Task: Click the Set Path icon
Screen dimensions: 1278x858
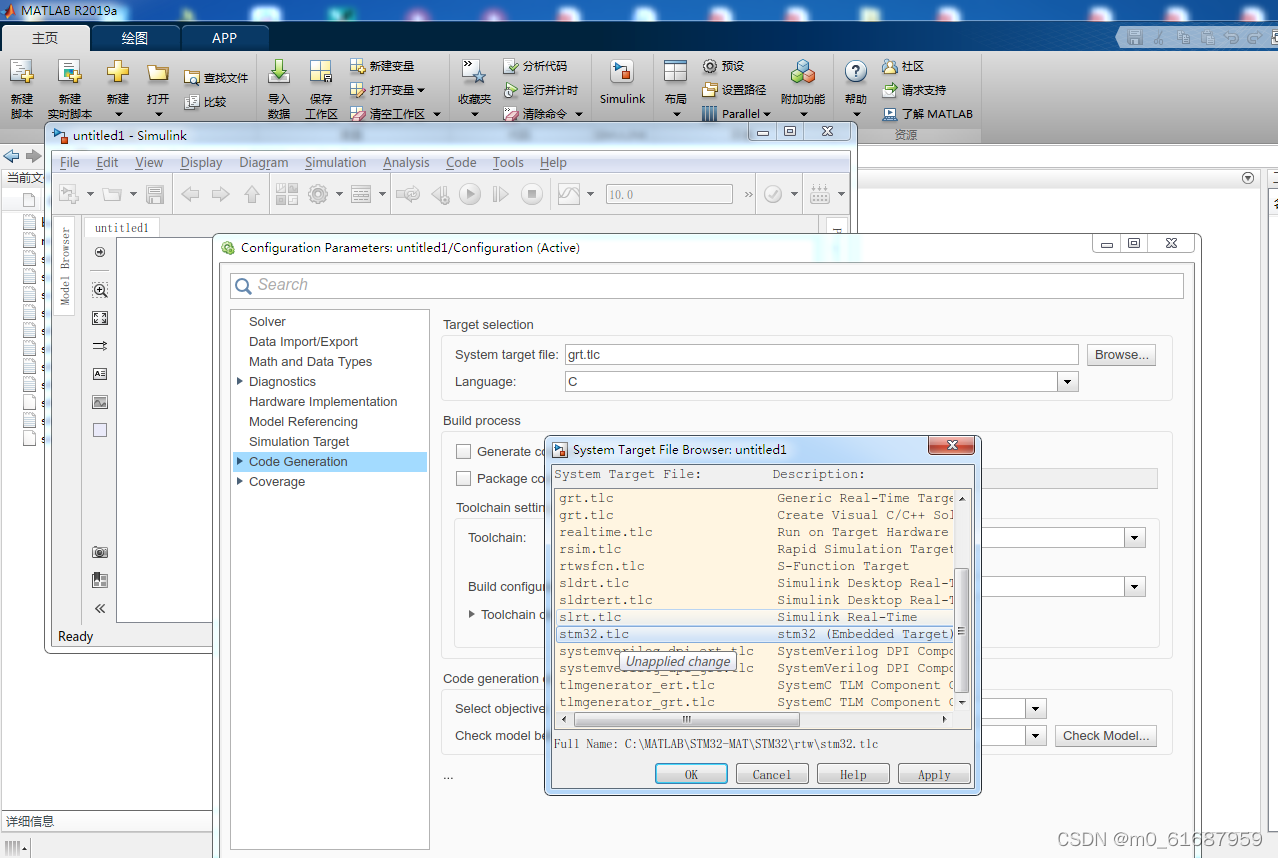Action: pos(710,89)
